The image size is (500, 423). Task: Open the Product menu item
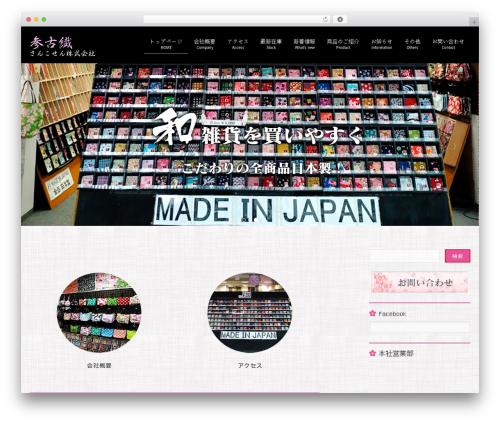(x=343, y=44)
